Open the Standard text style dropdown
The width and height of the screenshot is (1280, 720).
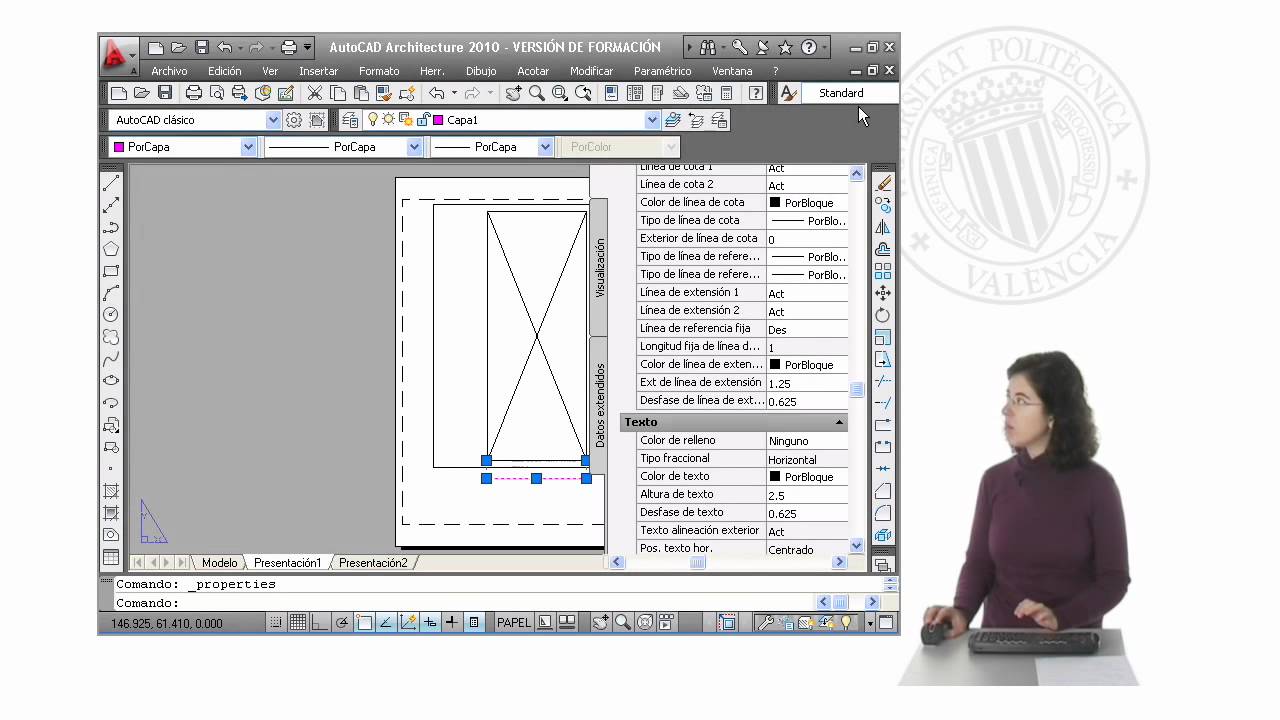point(849,93)
